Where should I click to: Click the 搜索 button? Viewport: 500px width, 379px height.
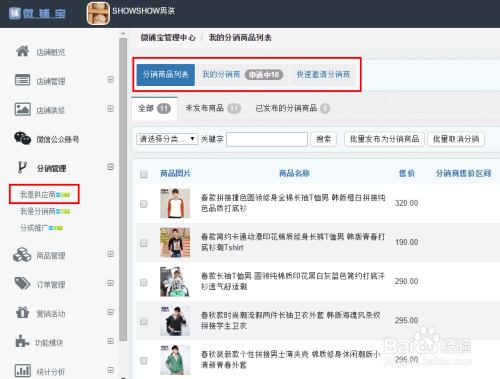click(x=323, y=139)
